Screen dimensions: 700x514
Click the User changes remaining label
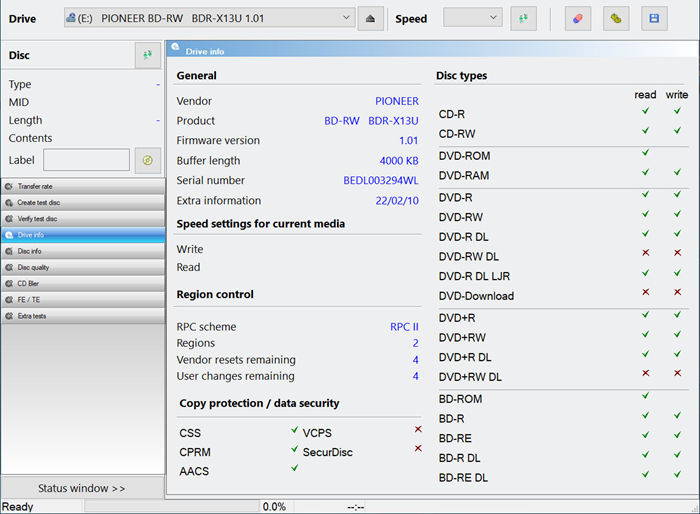[235, 376]
